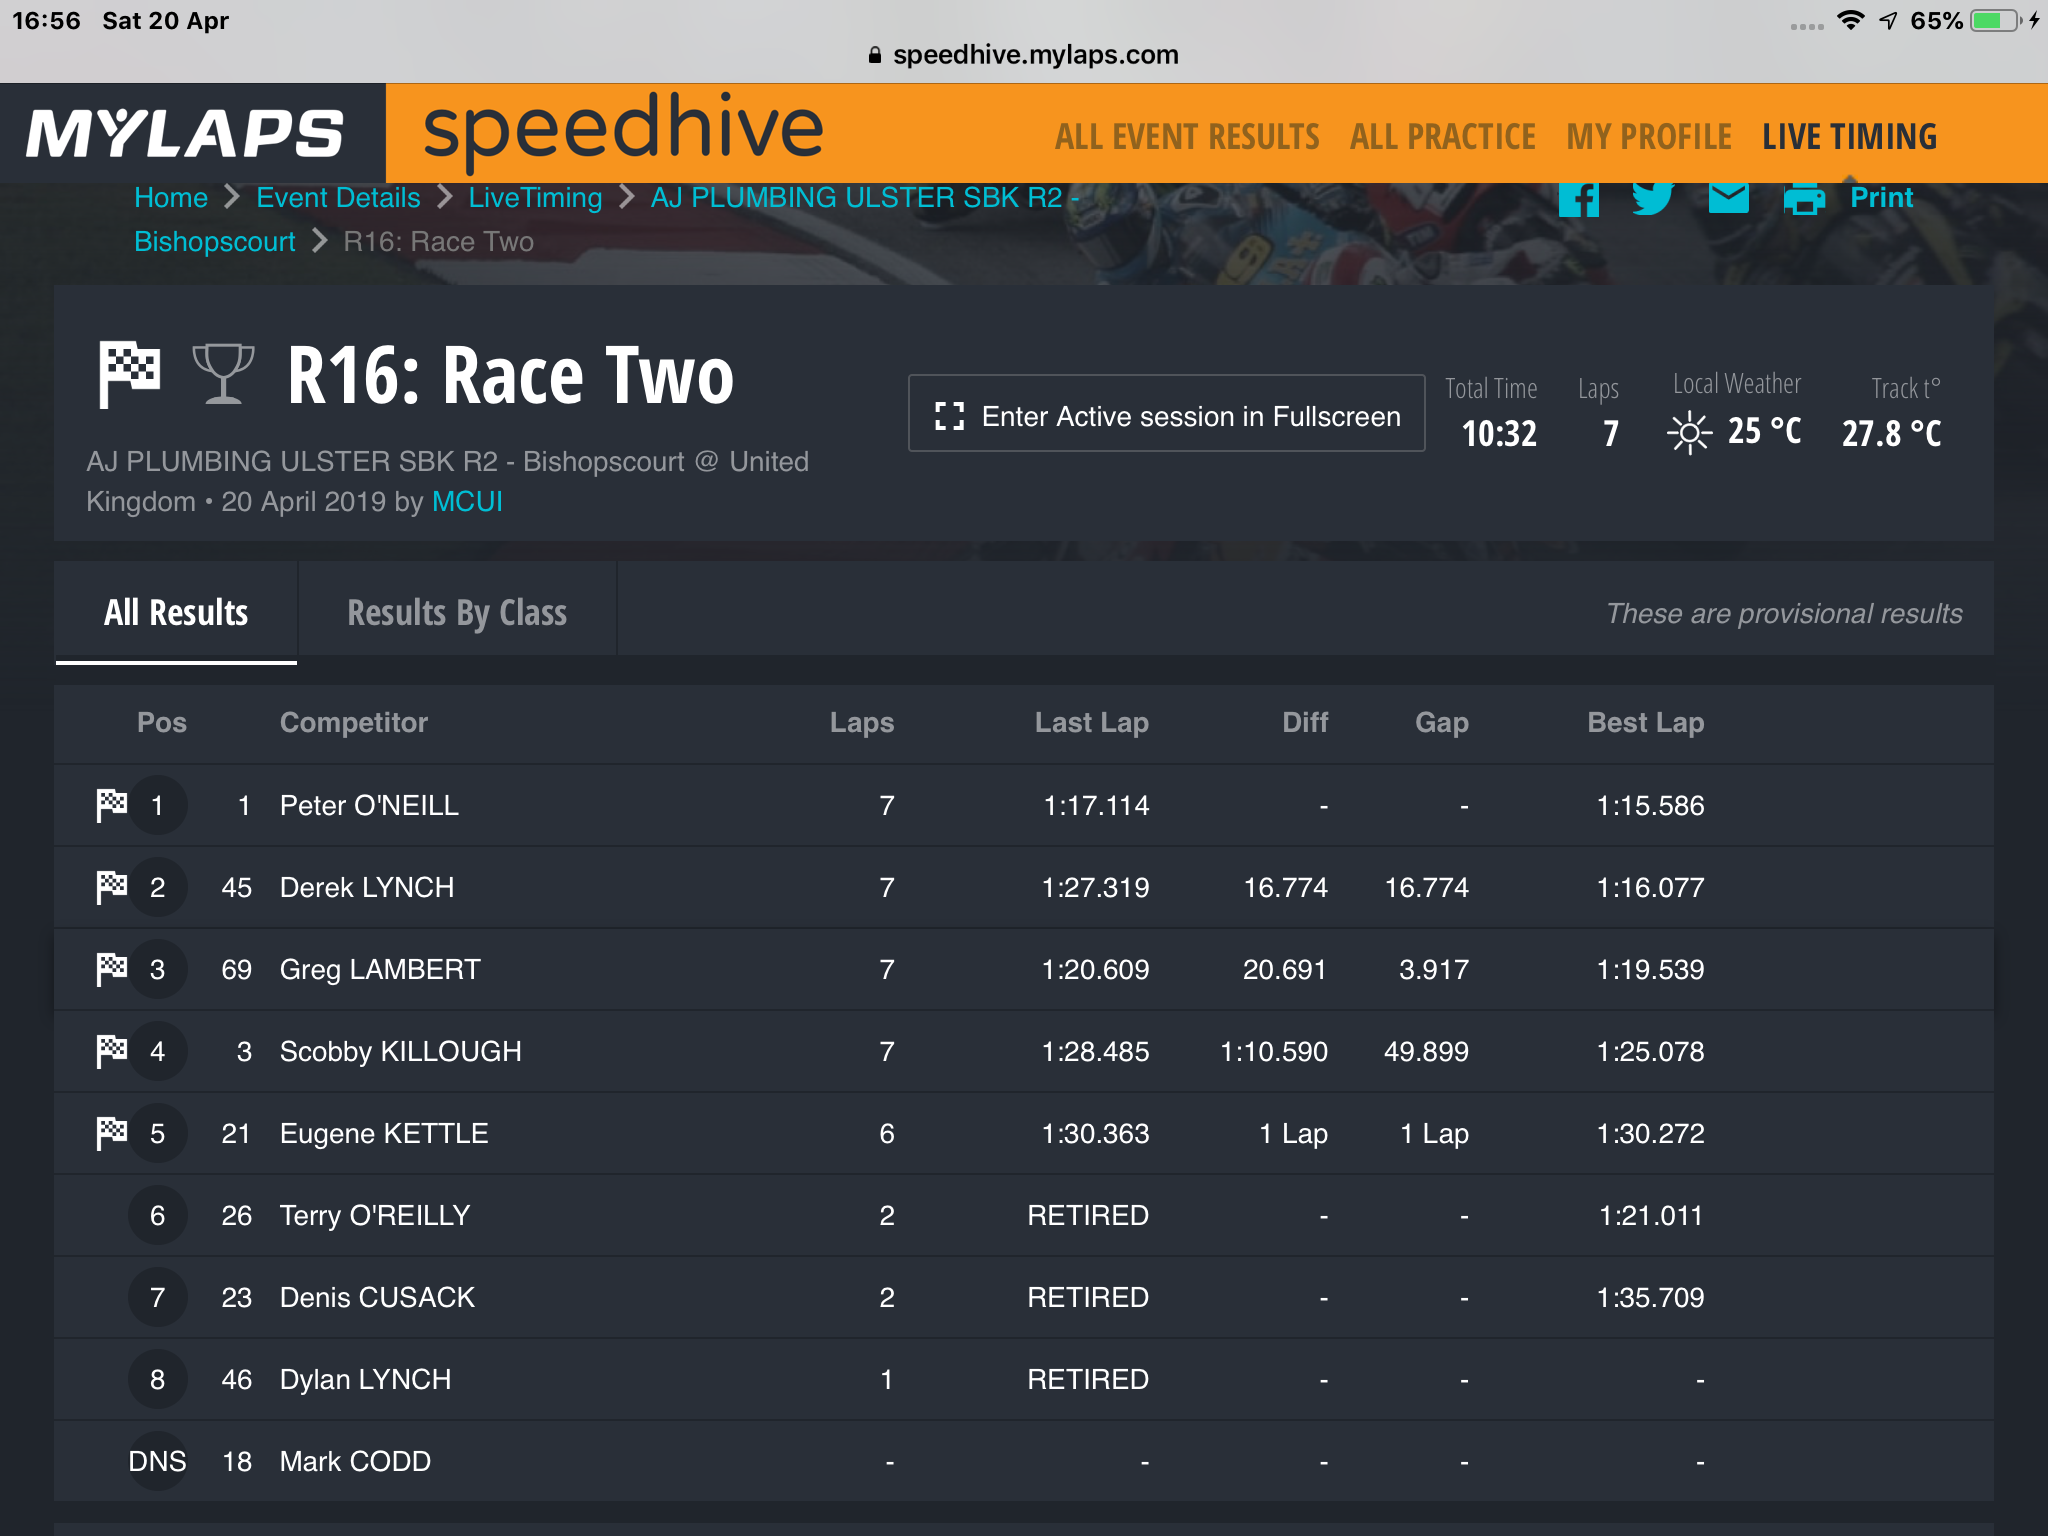
Task: Select competitor Greg LAMBERT
Action: click(380, 969)
